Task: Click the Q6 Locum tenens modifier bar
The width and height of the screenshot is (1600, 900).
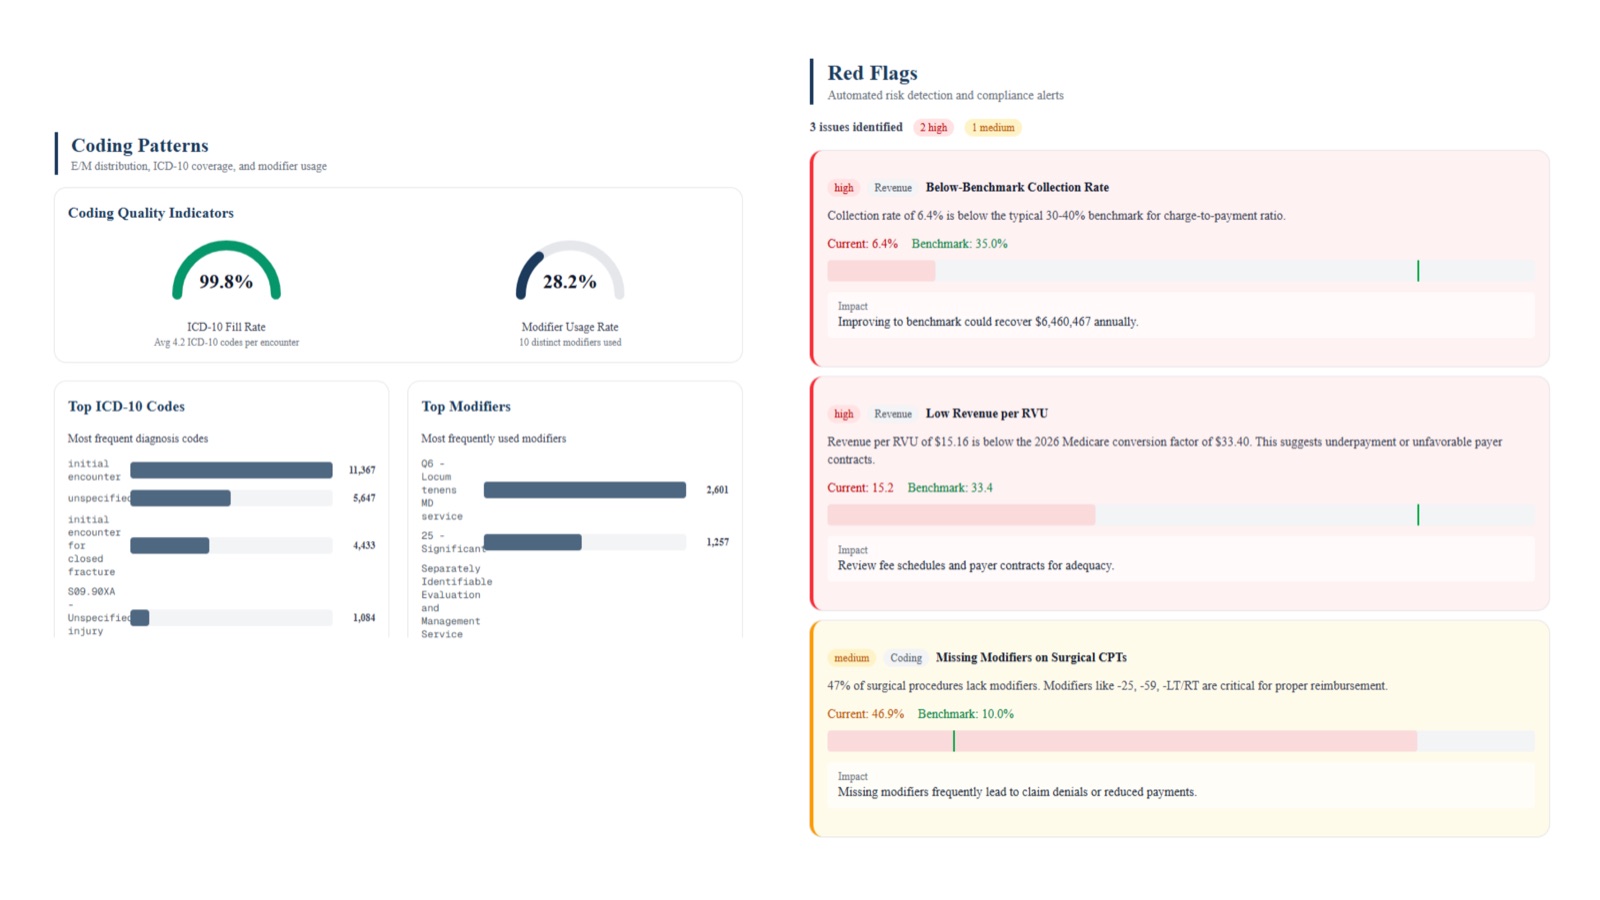Action: coord(585,490)
